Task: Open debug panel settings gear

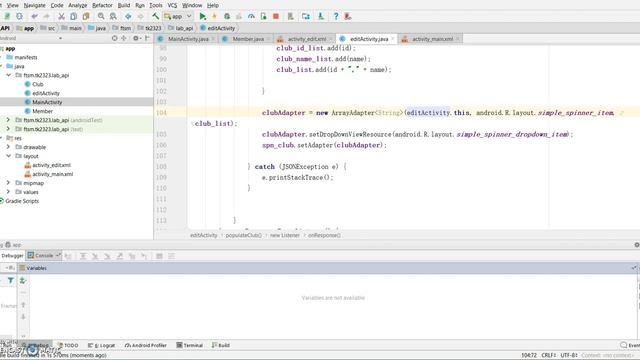Action: (637, 245)
